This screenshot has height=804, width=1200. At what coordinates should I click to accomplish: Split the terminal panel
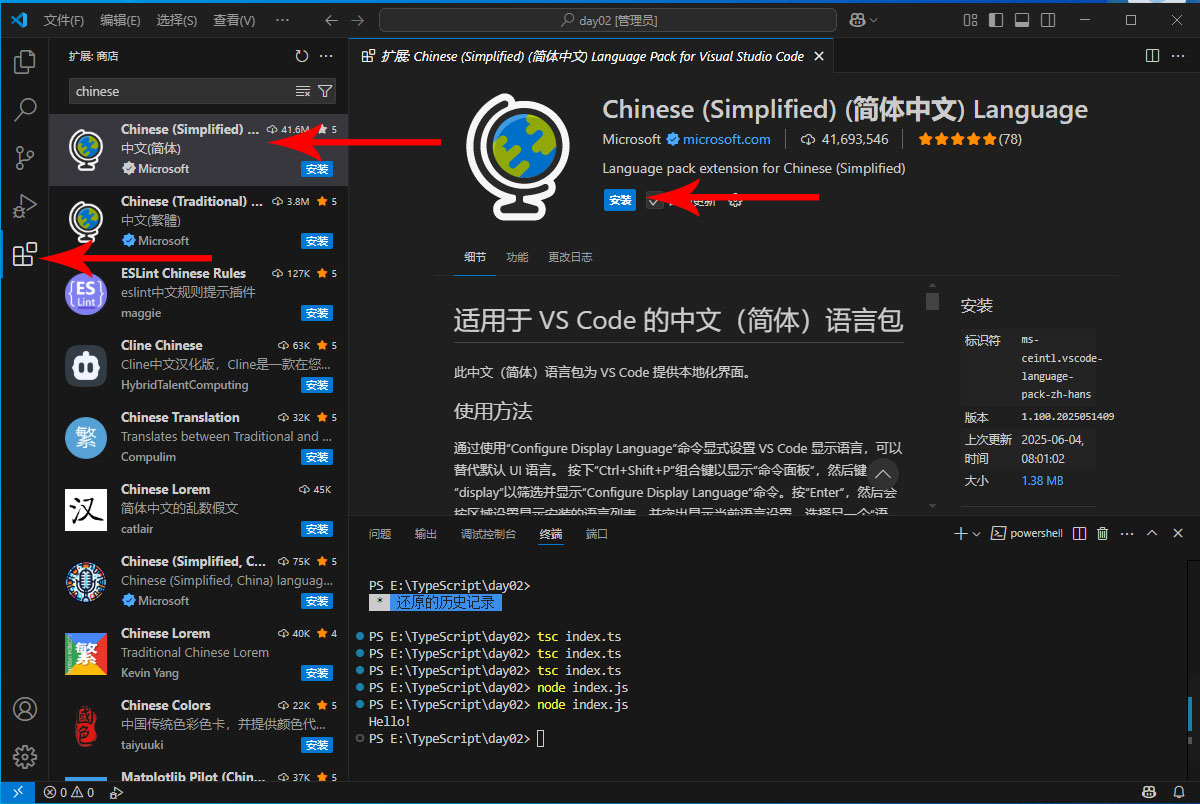click(x=1079, y=533)
